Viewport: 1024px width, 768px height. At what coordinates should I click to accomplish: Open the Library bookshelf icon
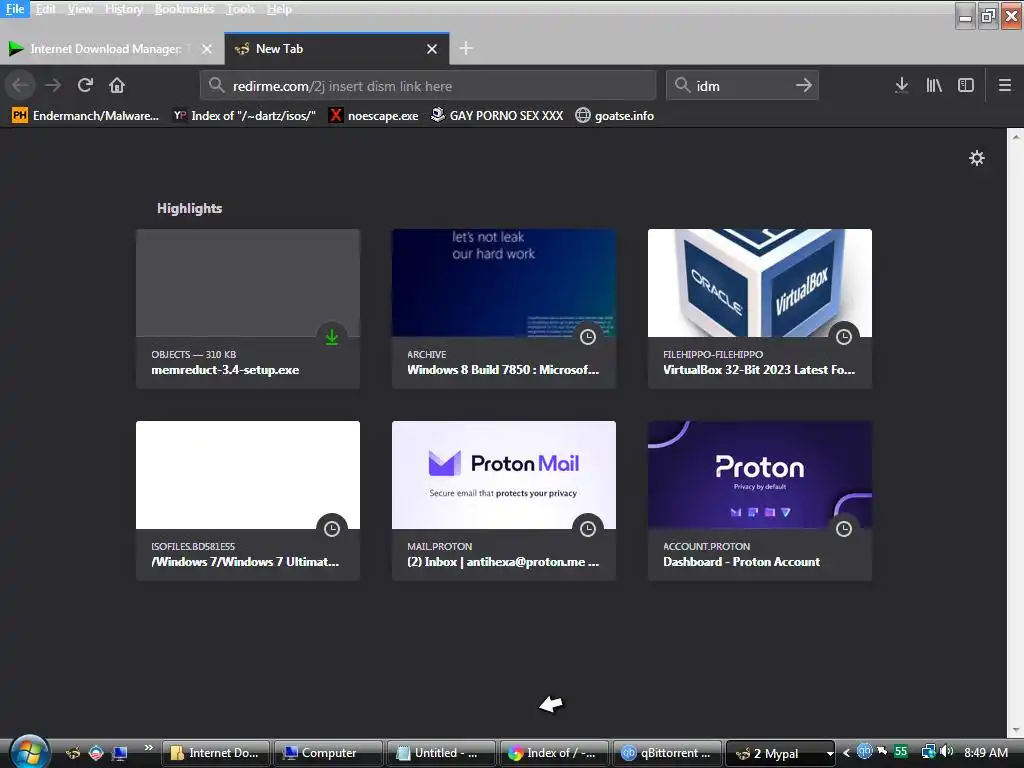934,86
